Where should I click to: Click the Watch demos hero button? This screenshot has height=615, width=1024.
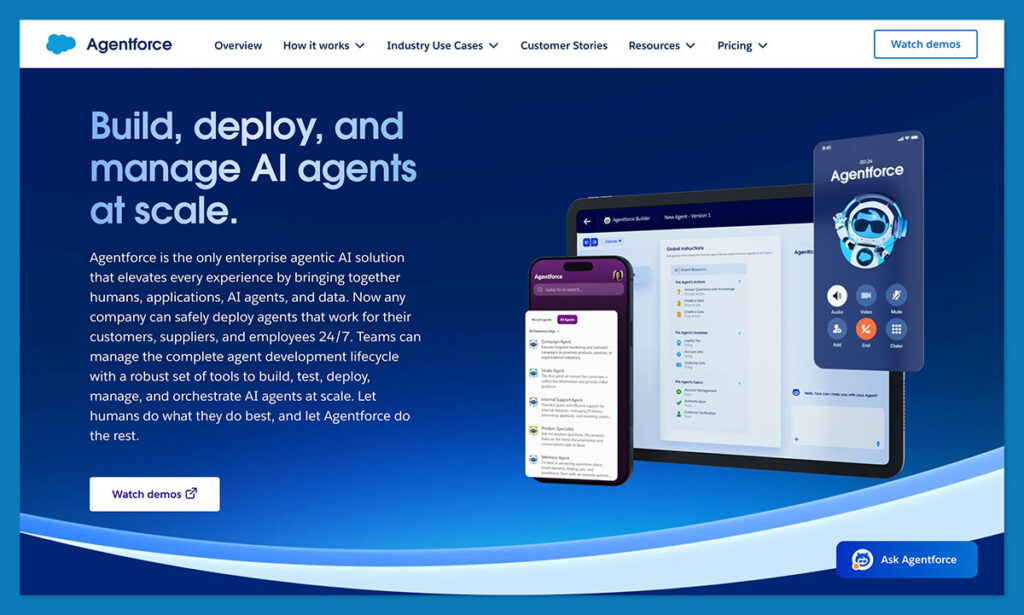[x=154, y=493]
